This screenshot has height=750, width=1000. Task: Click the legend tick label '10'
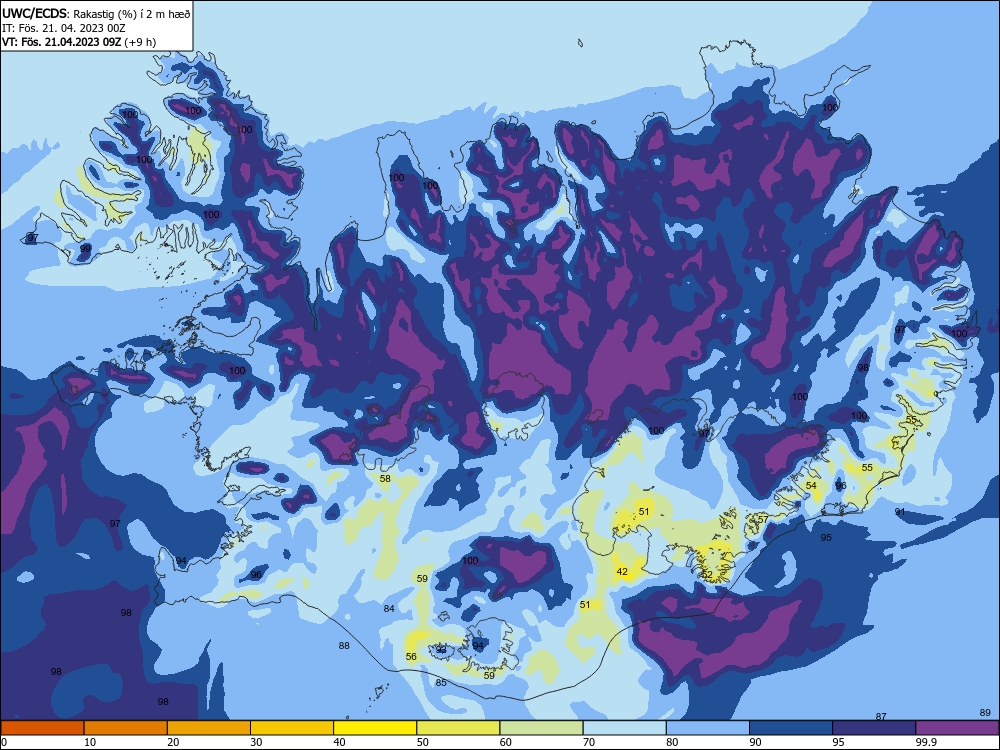point(90,742)
